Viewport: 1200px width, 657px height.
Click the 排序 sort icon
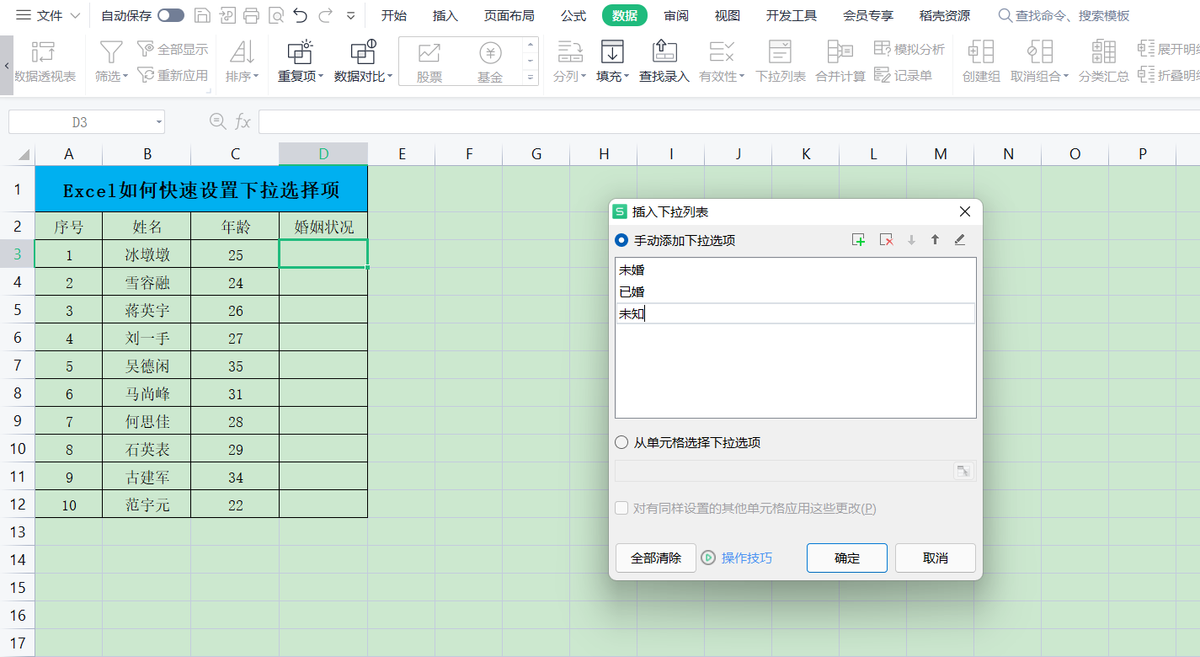click(242, 52)
